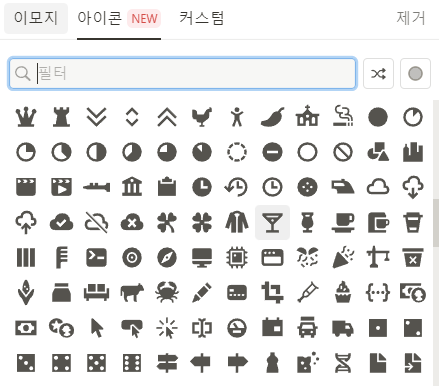The image size is (439, 386).
Task: Select the cloud upload icon
Action: [x=26, y=223]
